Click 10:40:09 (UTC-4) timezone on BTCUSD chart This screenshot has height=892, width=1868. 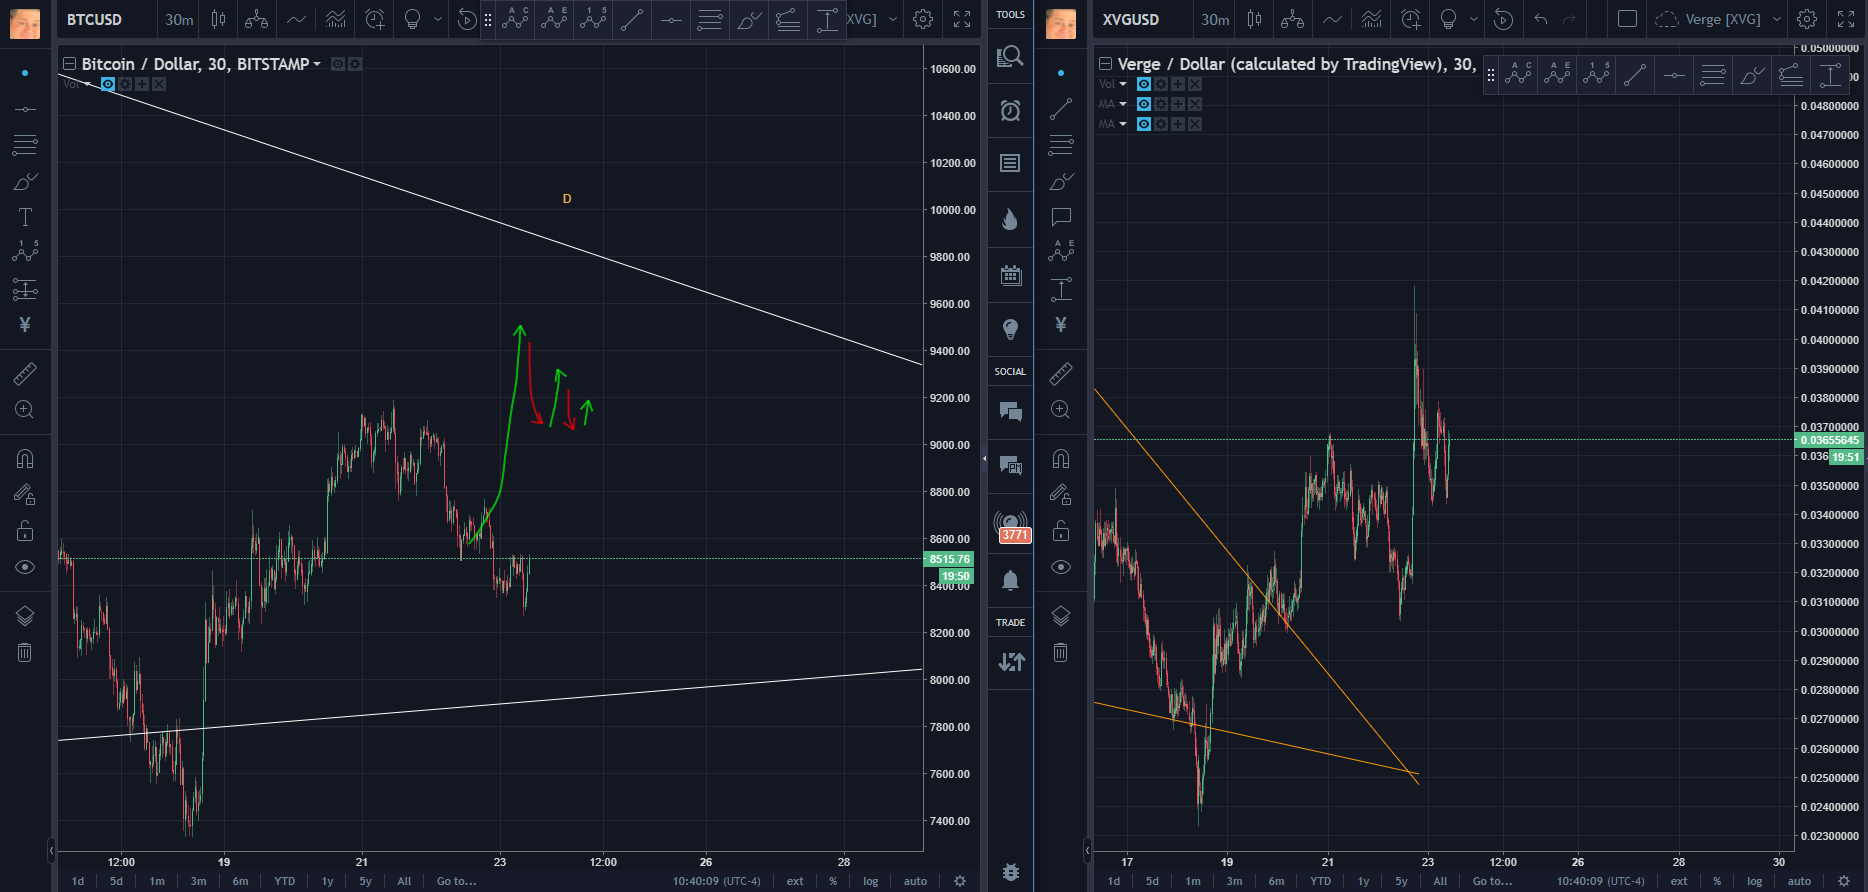point(716,881)
